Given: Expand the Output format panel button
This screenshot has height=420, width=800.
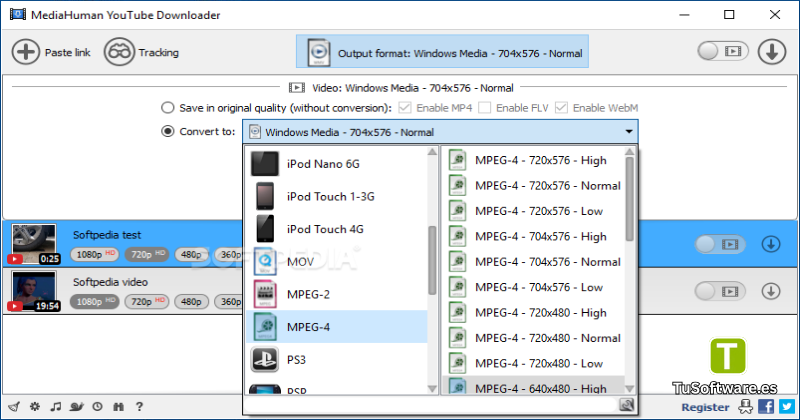Looking at the screenshot, I should coord(442,52).
